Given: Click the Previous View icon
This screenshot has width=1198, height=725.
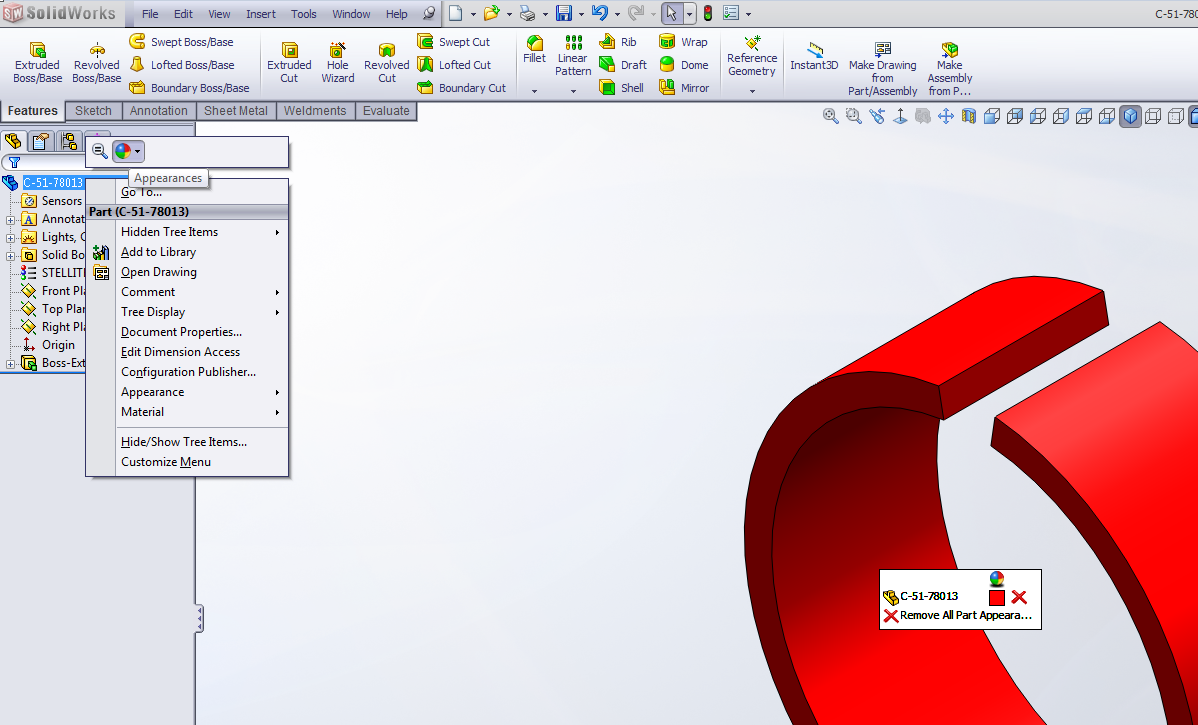Looking at the screenshot, I should 877,116.
